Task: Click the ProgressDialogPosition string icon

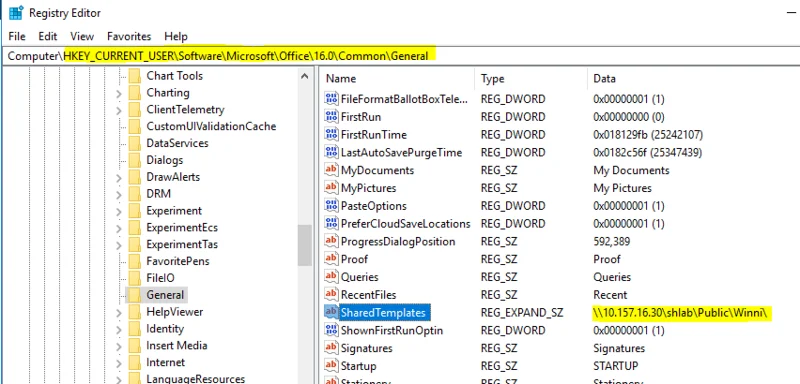Action: click(331, 241)
